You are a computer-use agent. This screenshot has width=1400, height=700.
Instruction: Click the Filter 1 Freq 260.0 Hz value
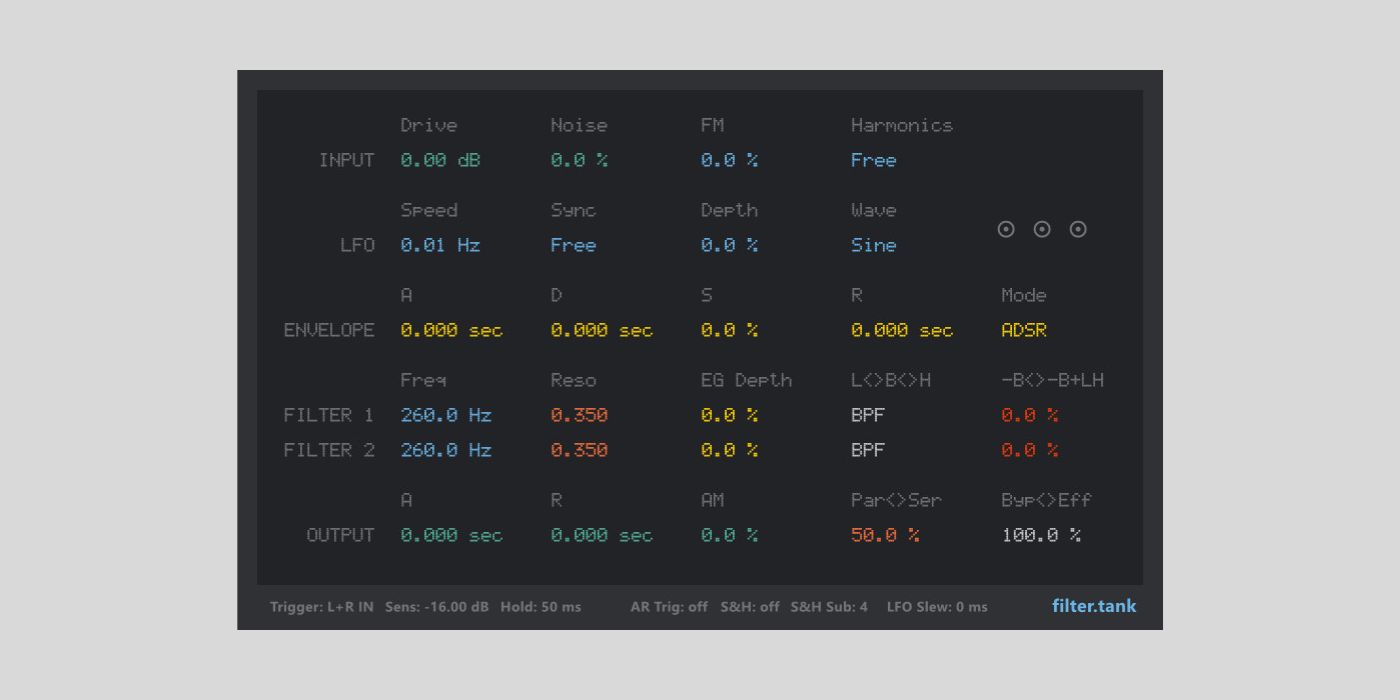[446, 415]
